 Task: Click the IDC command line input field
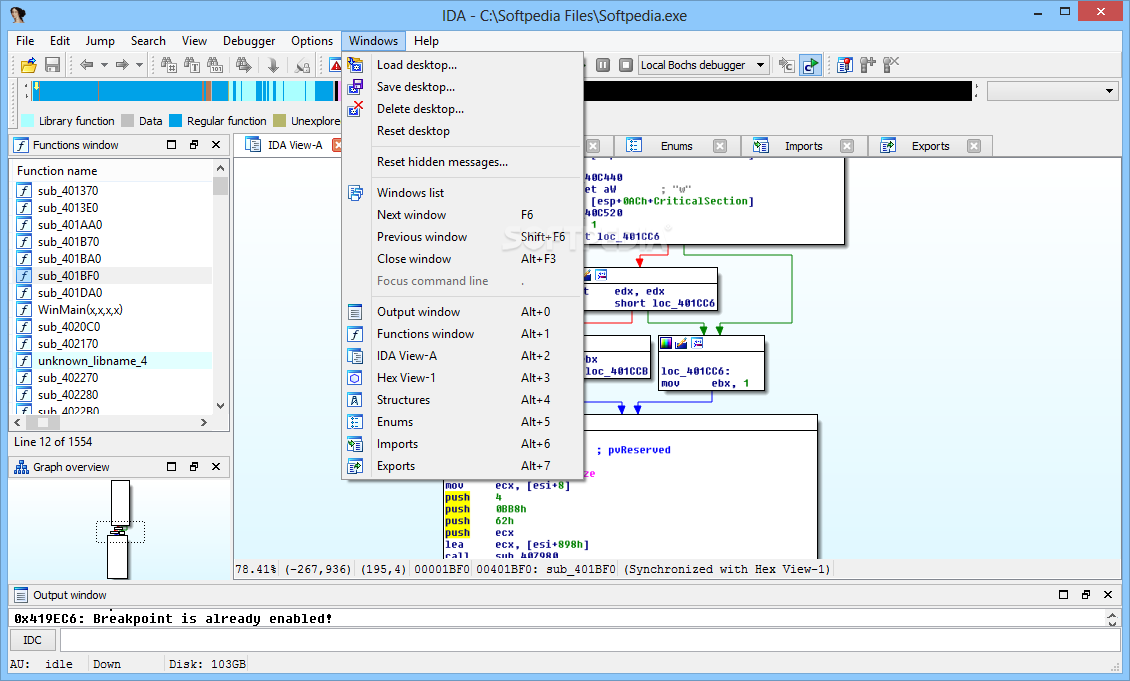589,640
